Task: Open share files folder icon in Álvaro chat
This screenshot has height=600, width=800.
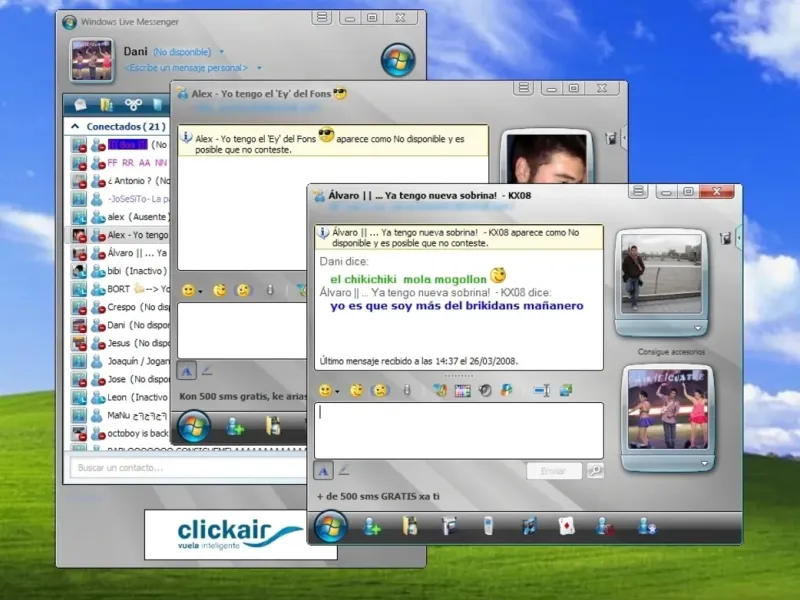Action: tap(410, 526)
